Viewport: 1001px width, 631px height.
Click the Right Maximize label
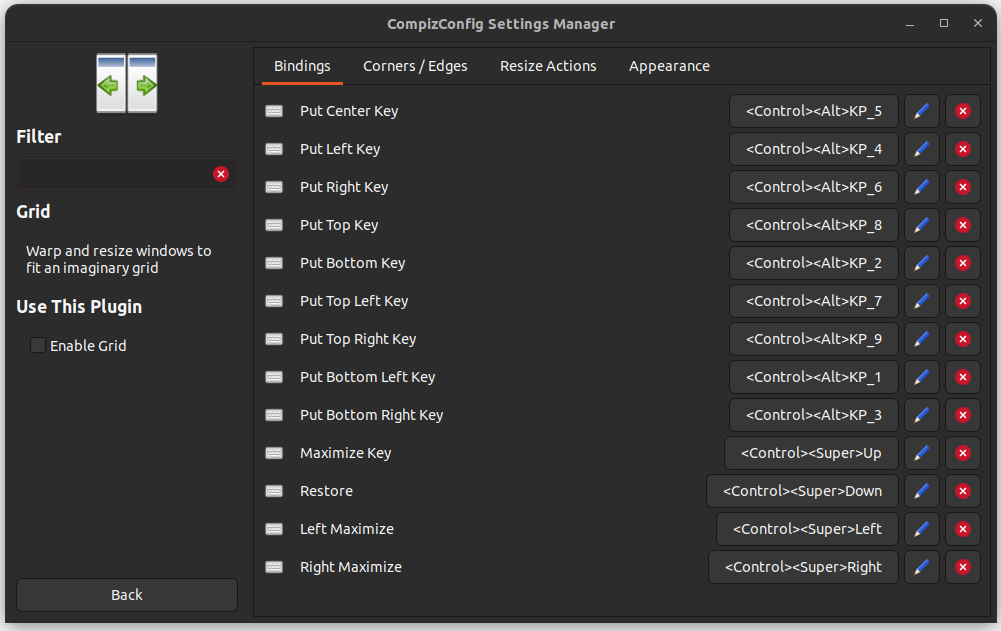tap(351, 567)
